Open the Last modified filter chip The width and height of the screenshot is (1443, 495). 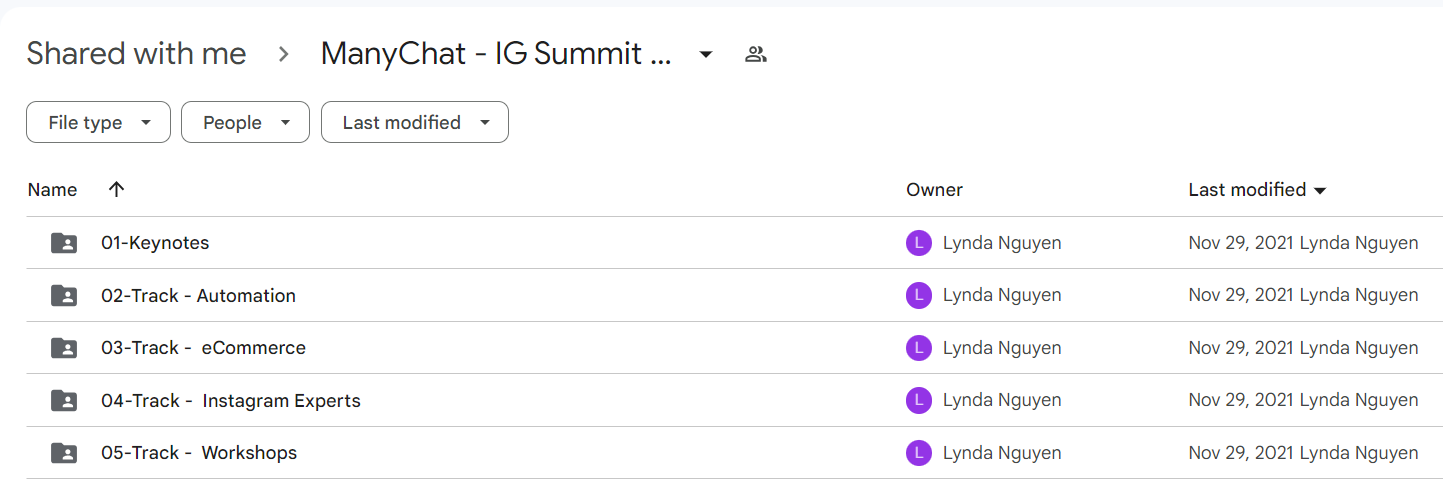click(x=415, y=122)
